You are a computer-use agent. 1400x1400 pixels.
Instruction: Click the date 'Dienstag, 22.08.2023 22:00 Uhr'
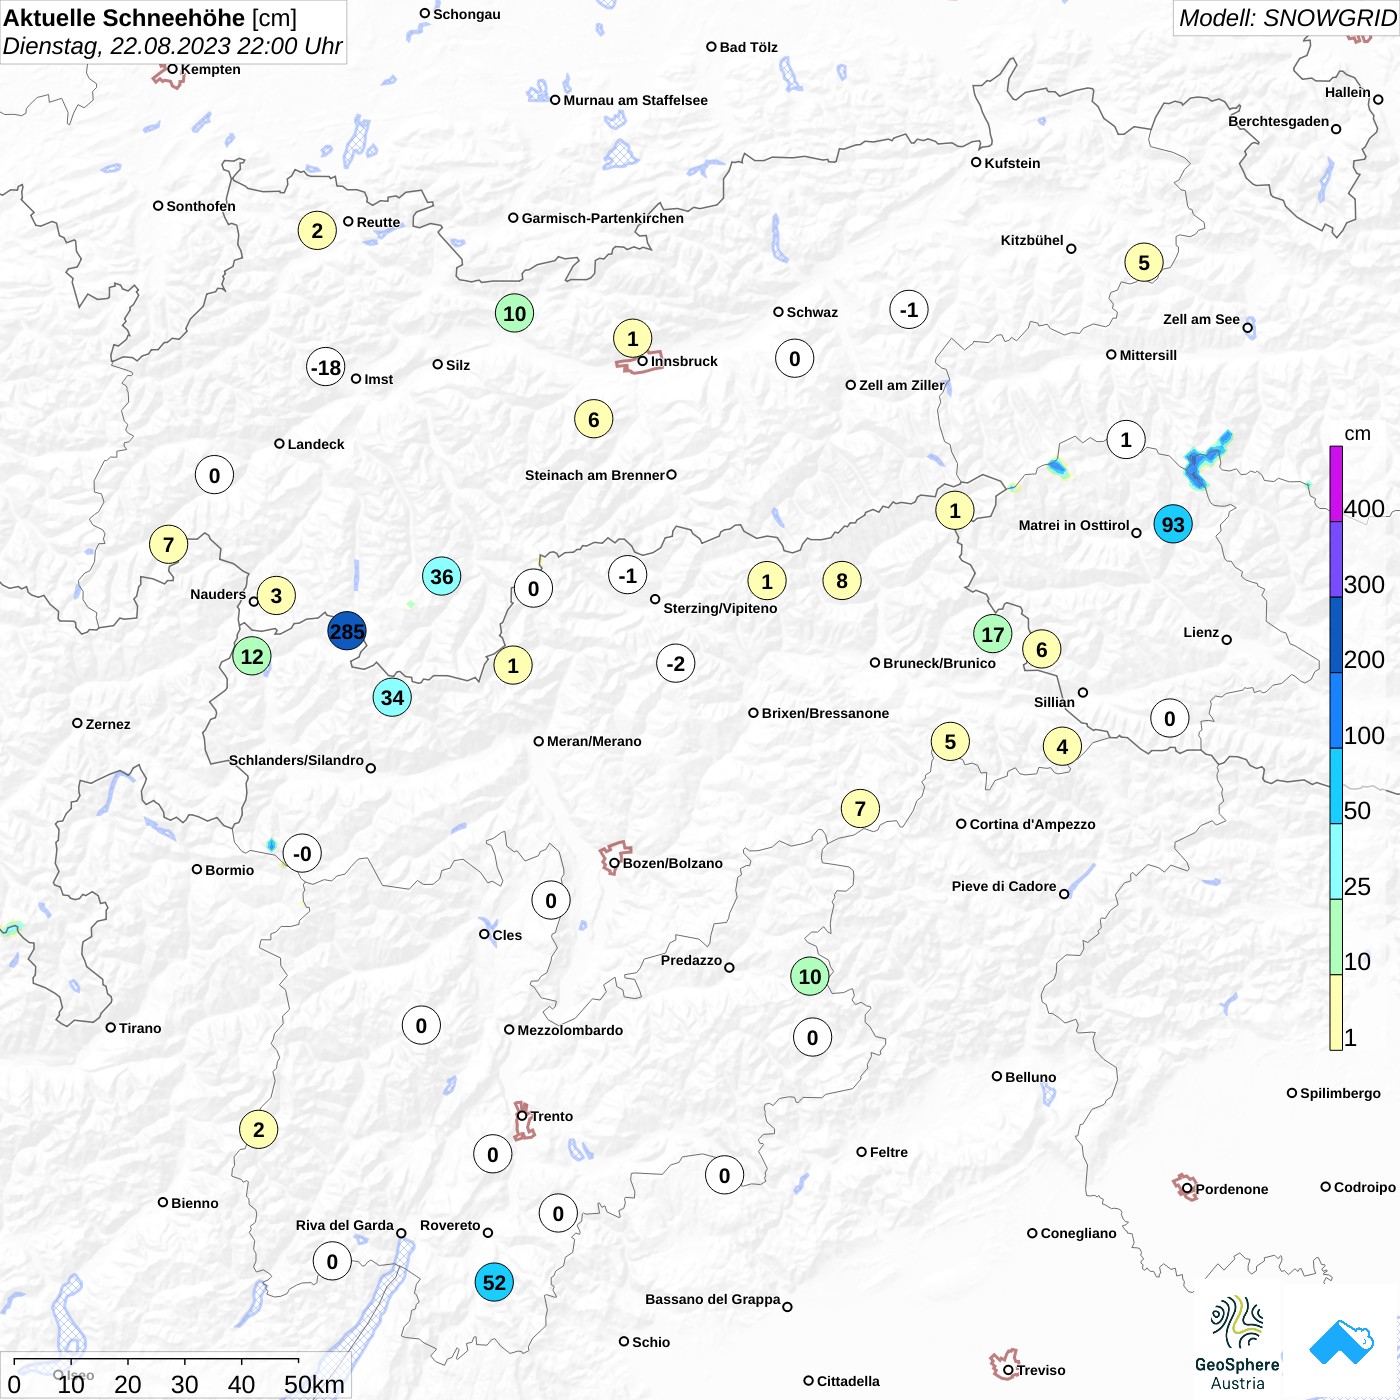point(172,46)
